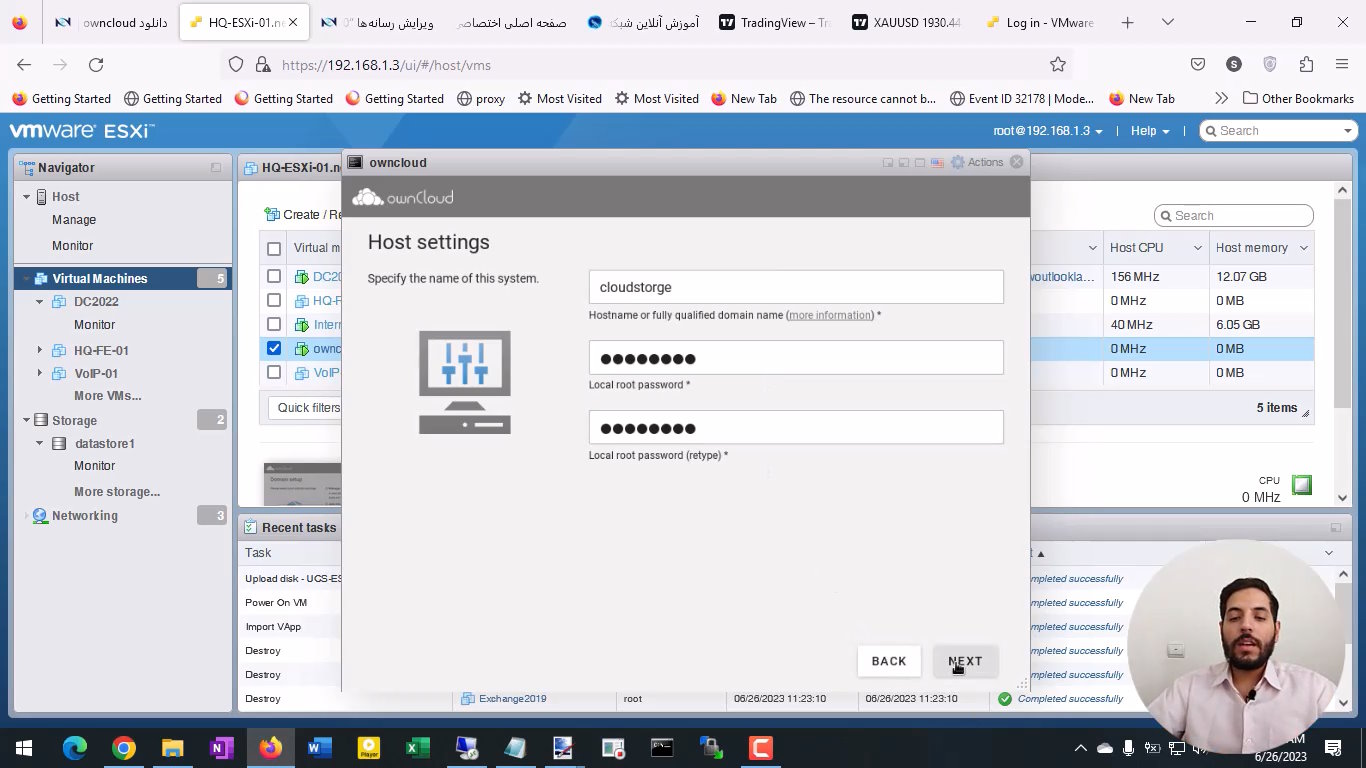Open the Firefox application hamburger menu

[1342, 64]
